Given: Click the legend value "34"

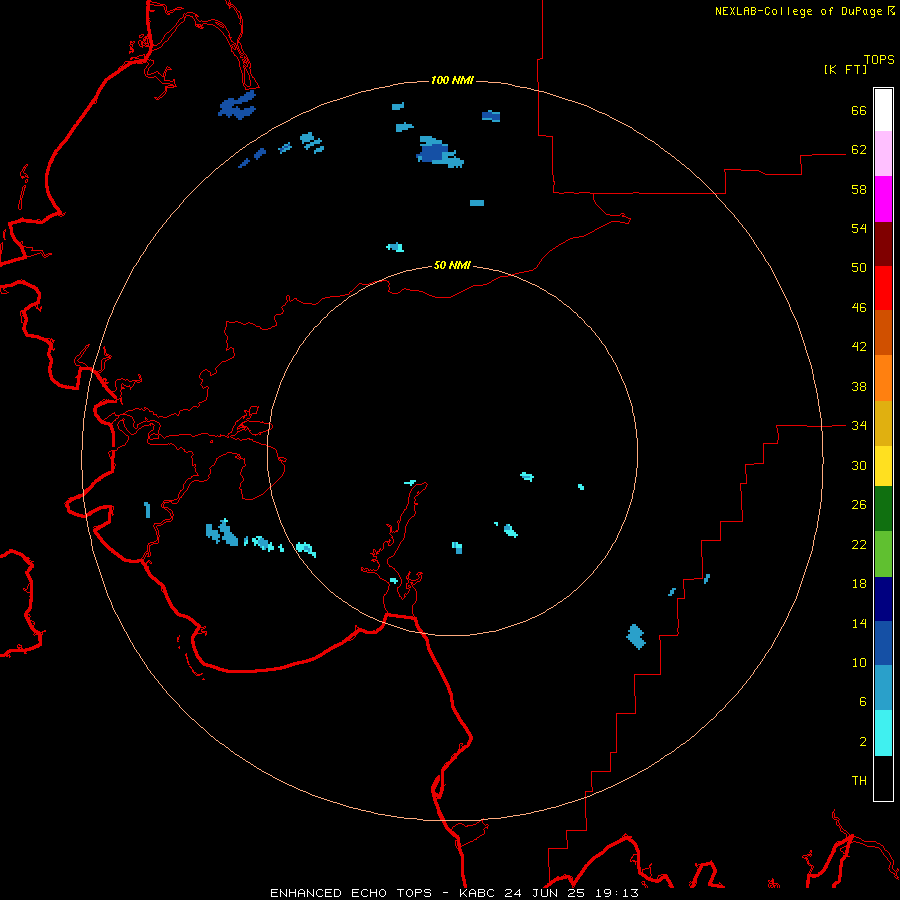Looking at the screenshot, I should 859,426.
